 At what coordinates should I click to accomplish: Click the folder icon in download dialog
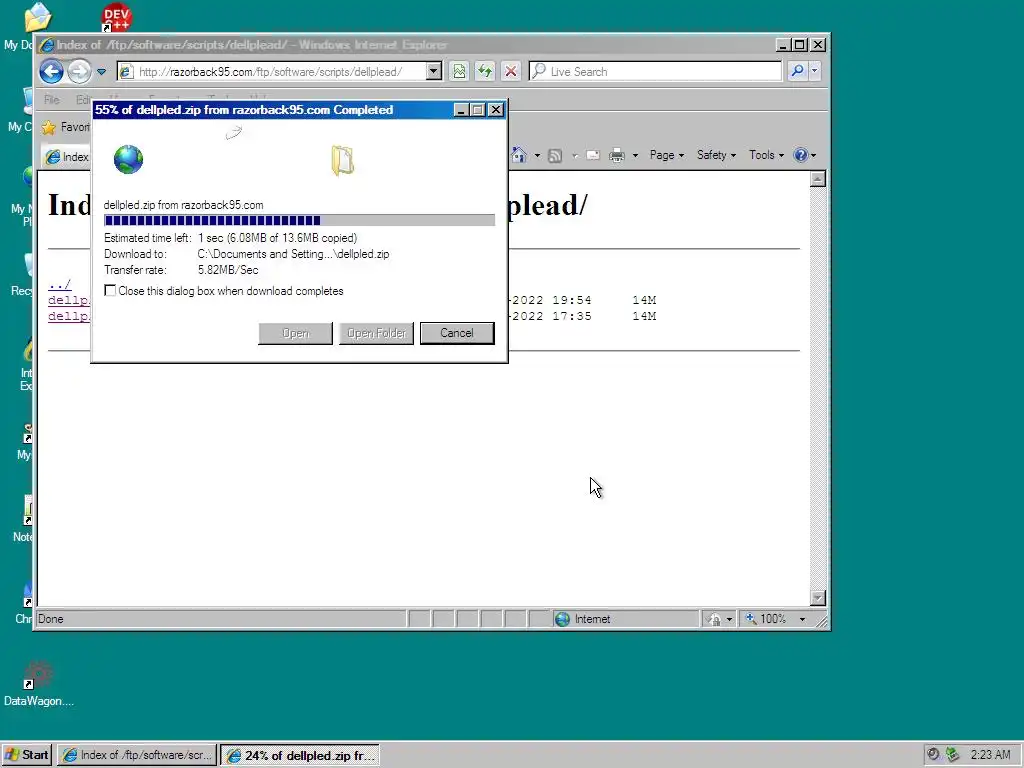342,161
